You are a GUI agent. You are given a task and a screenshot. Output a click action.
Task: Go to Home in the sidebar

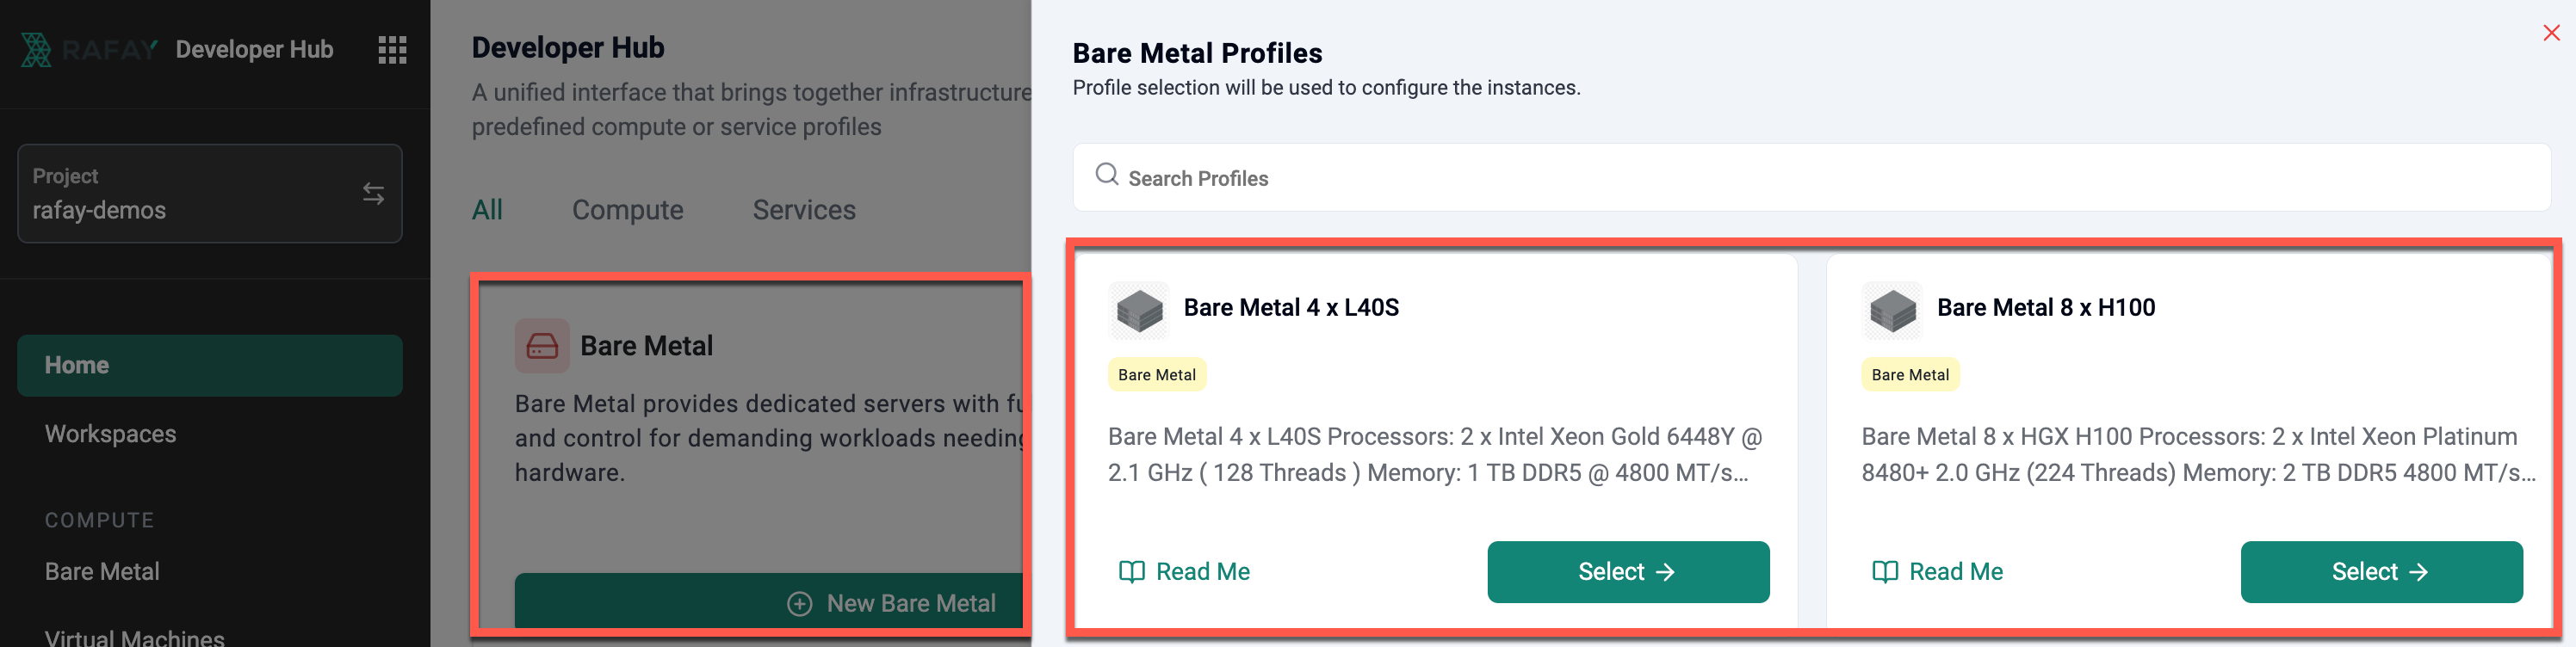click(x=209, y=366)
